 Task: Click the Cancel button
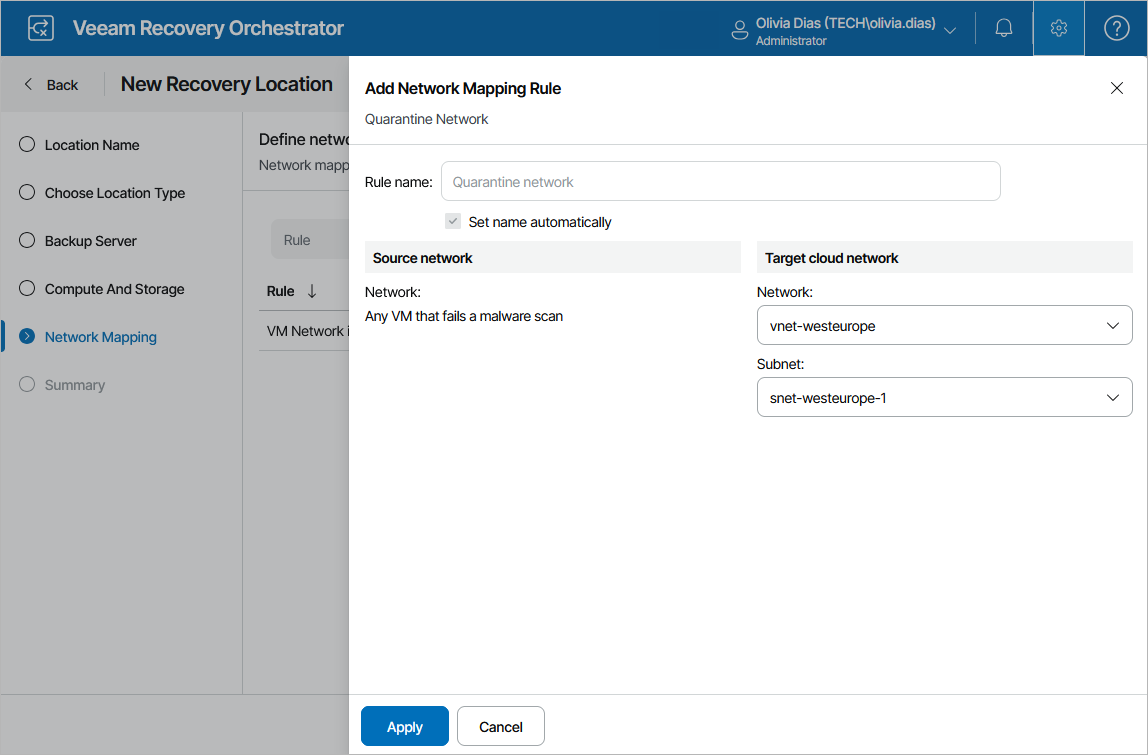pos(501,727)
